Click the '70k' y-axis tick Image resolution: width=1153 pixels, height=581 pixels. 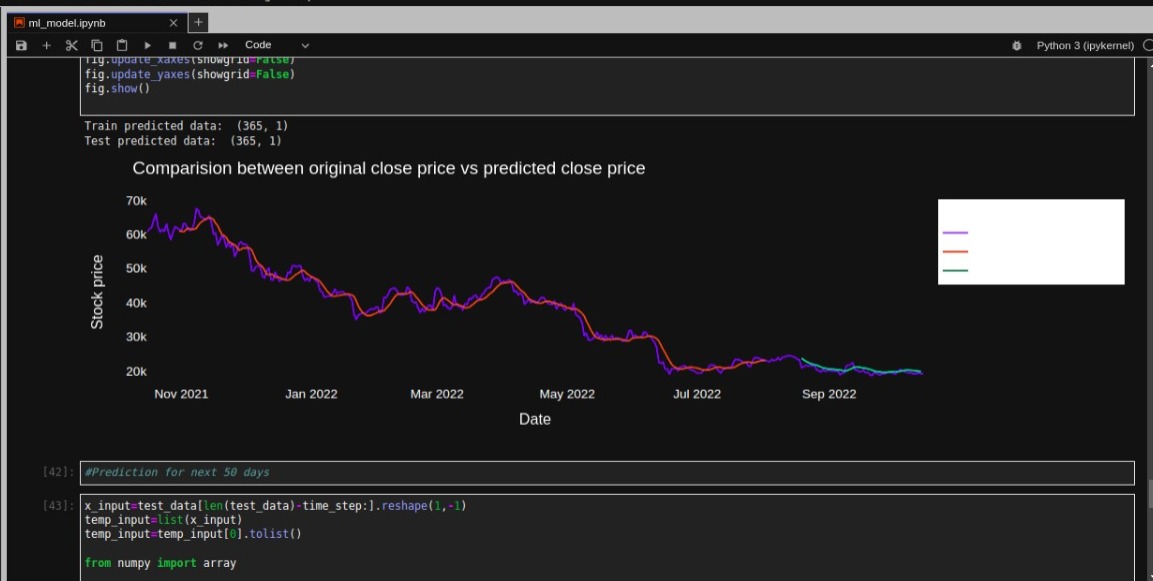pos(136,201)
